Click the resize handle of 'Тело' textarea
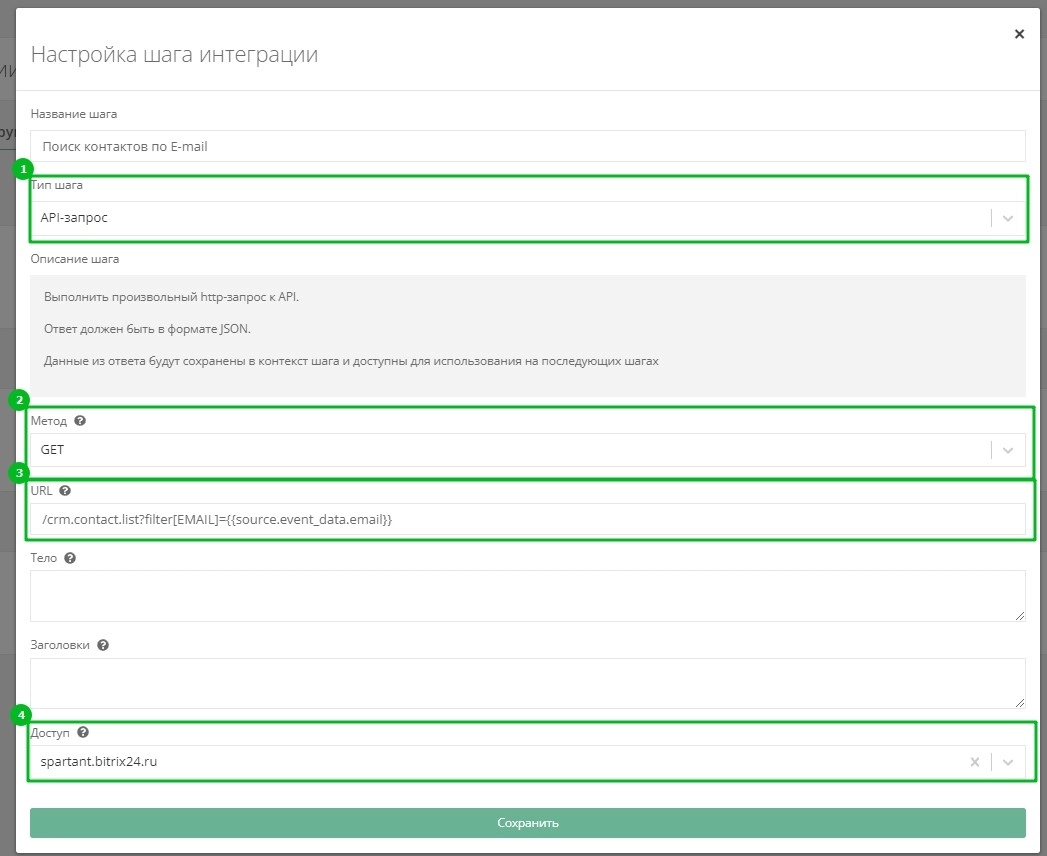The width and height of the screenshot is (1047, 856). [1020, 616]
